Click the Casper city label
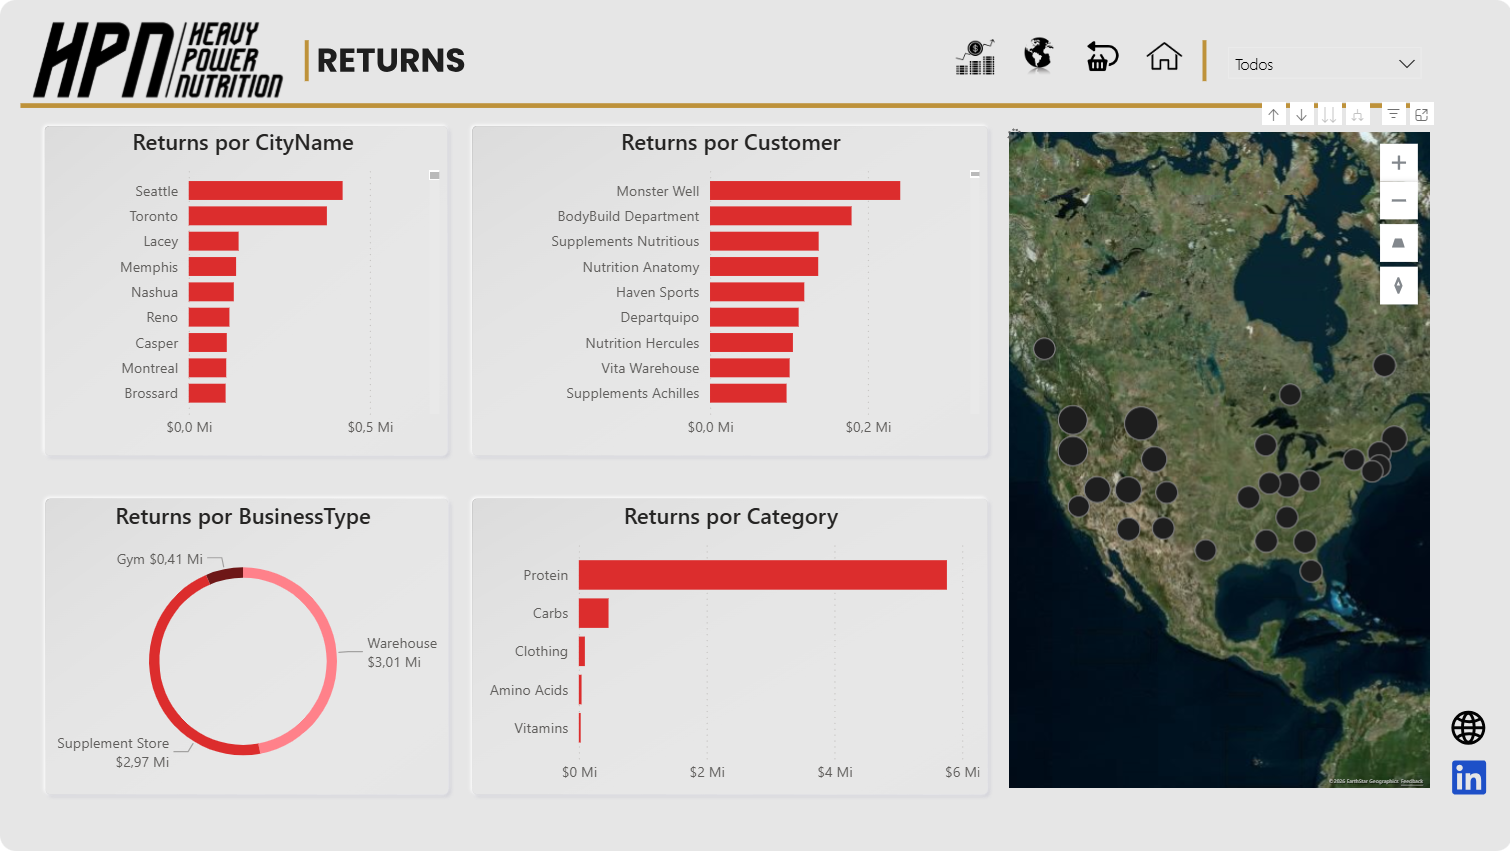1510x851 pixels. coord(157,343)
